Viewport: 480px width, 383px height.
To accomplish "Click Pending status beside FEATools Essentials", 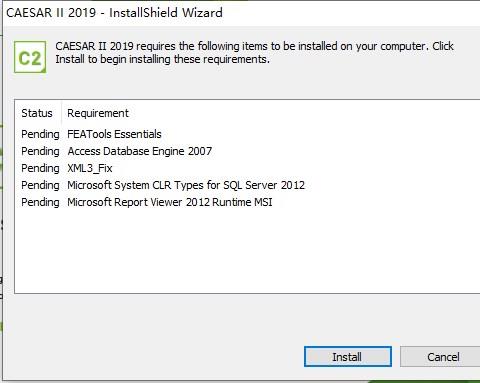I will coord(40,134).
